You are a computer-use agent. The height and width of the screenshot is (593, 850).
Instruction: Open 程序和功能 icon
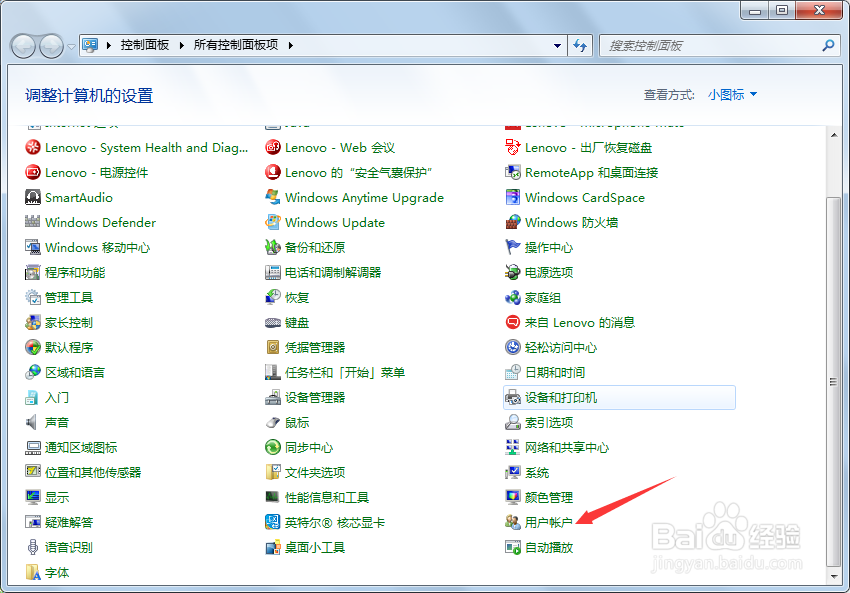coord(33,272)
